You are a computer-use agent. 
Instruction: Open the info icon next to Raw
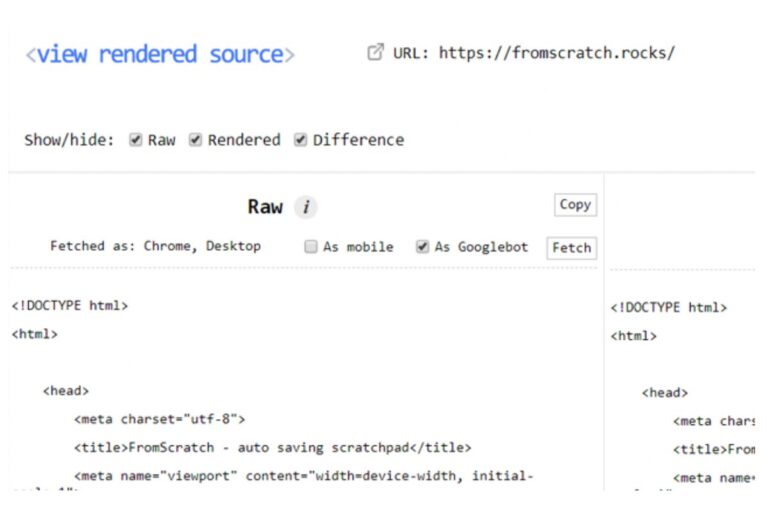coord(306,207)
